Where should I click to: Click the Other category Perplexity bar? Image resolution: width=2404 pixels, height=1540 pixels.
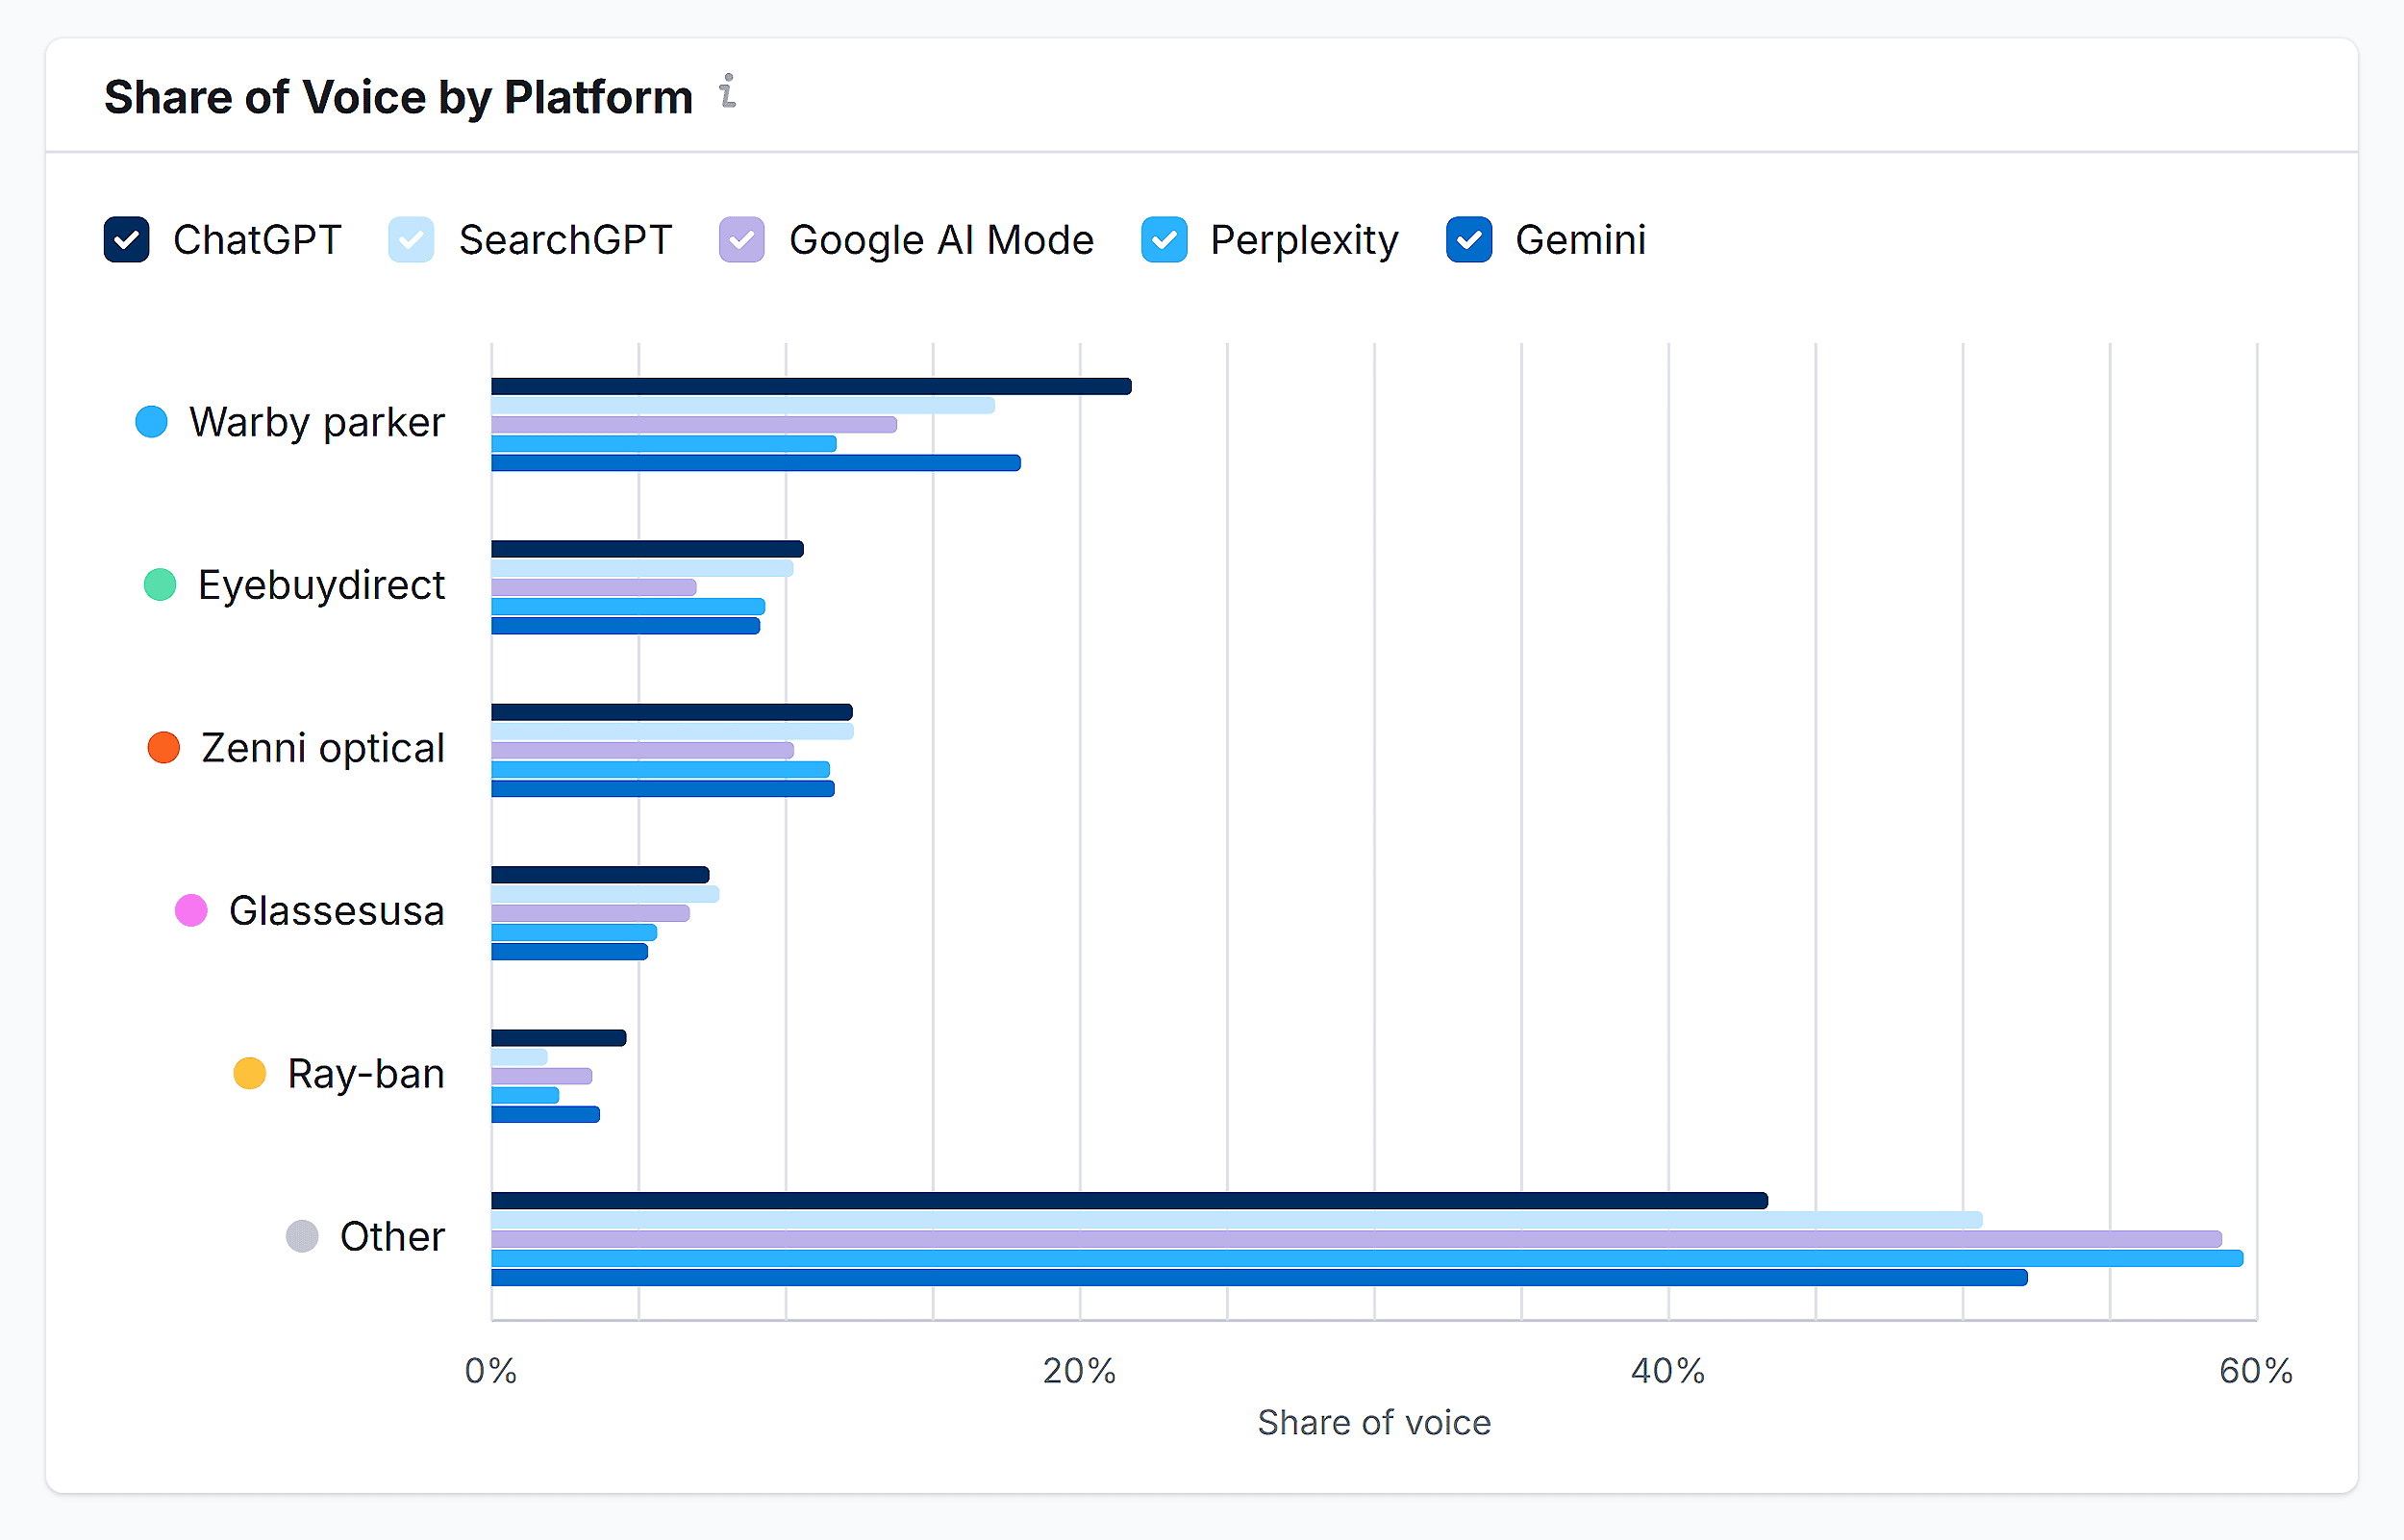tap(1366, 1258)
